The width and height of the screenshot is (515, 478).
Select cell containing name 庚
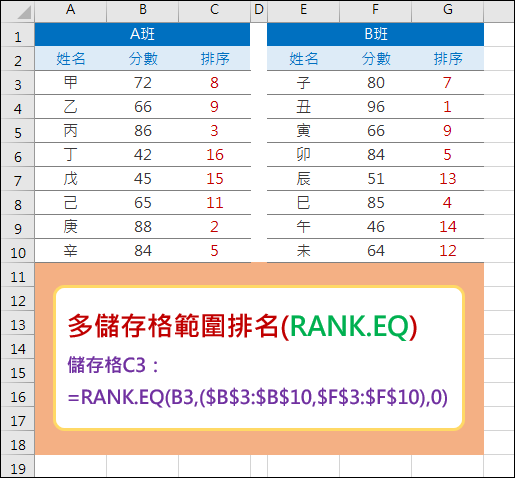click(71, 227)
